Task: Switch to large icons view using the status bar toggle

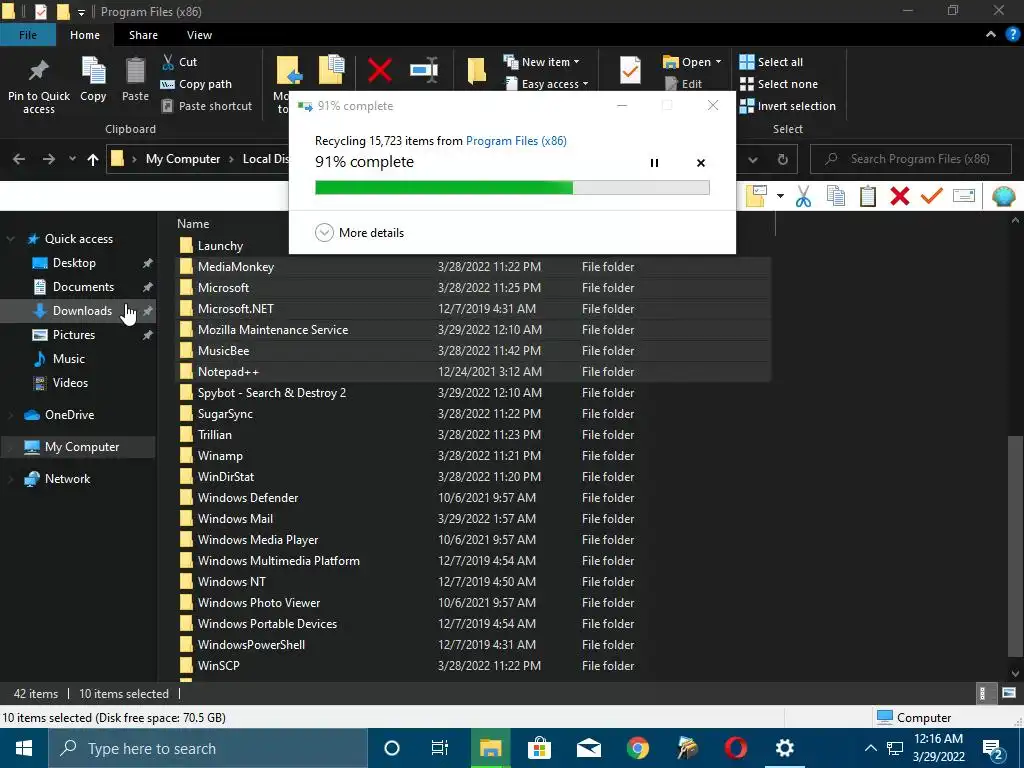Action: point(1008,694)
